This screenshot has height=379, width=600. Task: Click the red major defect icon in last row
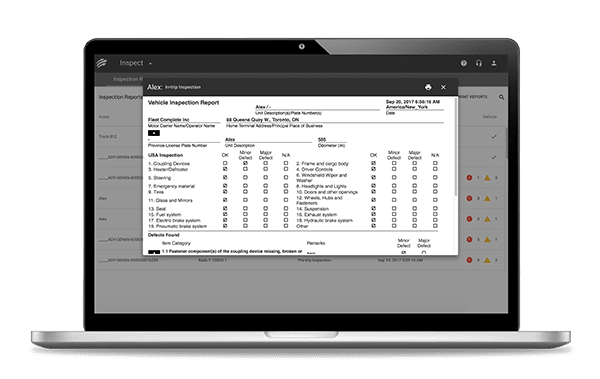(x=469, y=260)
